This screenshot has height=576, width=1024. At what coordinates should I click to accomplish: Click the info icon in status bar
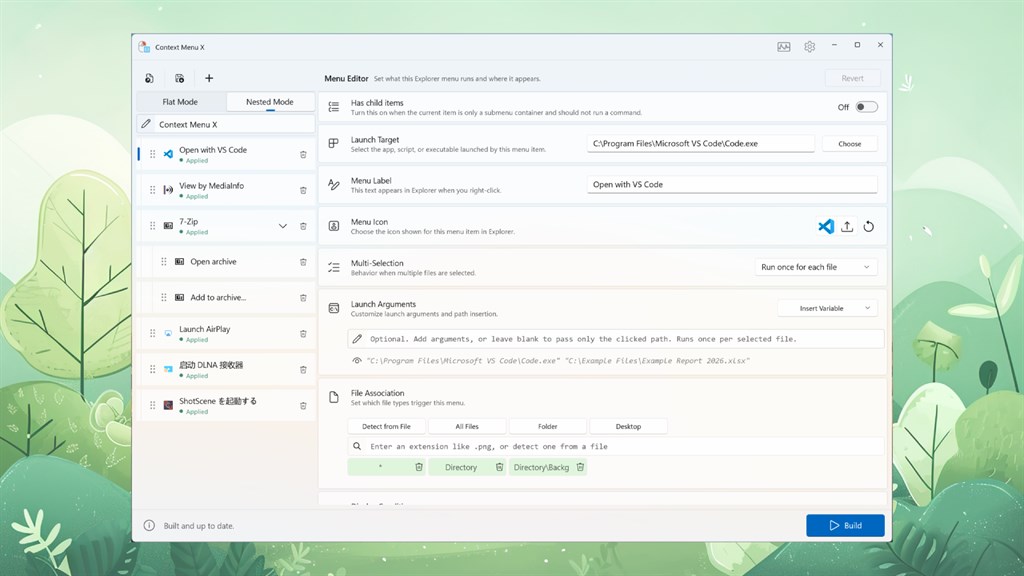click(x=149, y=526)
